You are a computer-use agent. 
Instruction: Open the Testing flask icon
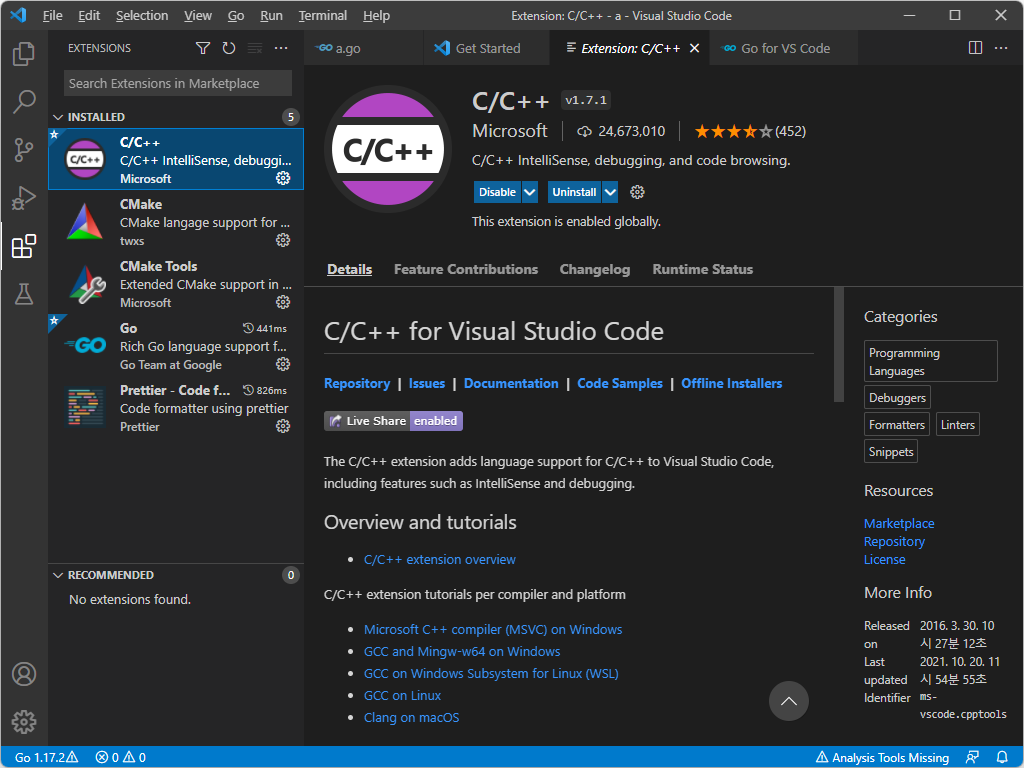click(24, 294)
